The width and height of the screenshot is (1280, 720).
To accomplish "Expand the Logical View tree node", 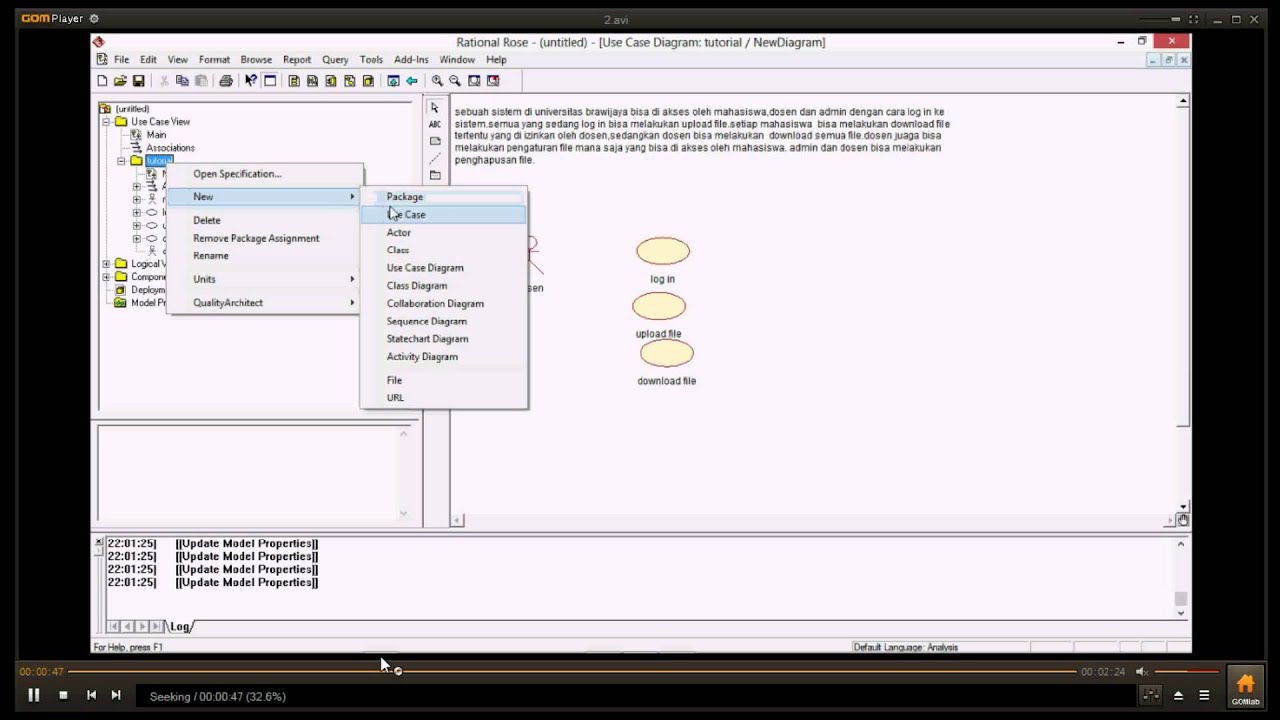I will click(x=107, y=264).
